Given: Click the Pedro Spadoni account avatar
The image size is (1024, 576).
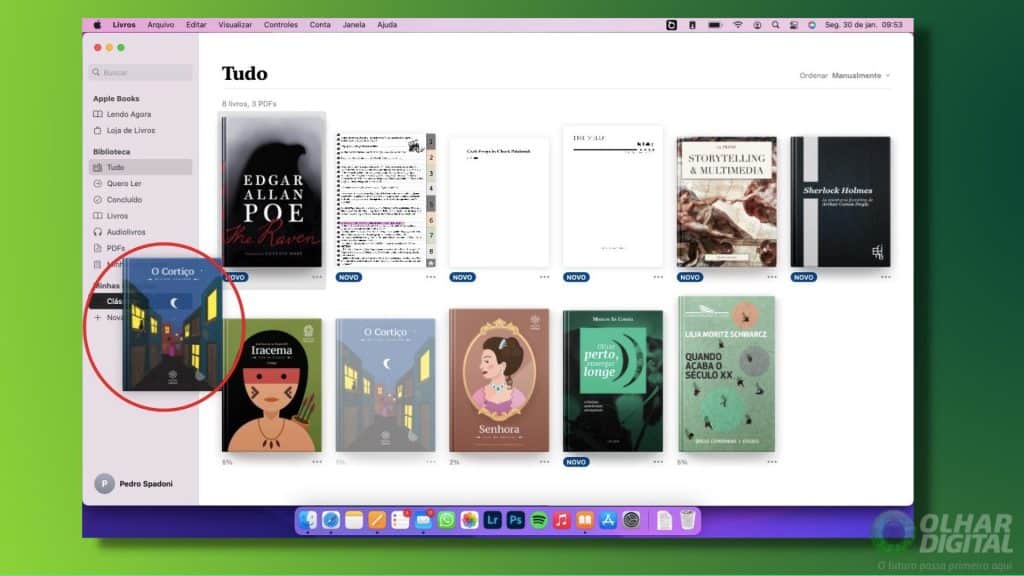Looking at the screenshot, I should click(x=104, y=484).
